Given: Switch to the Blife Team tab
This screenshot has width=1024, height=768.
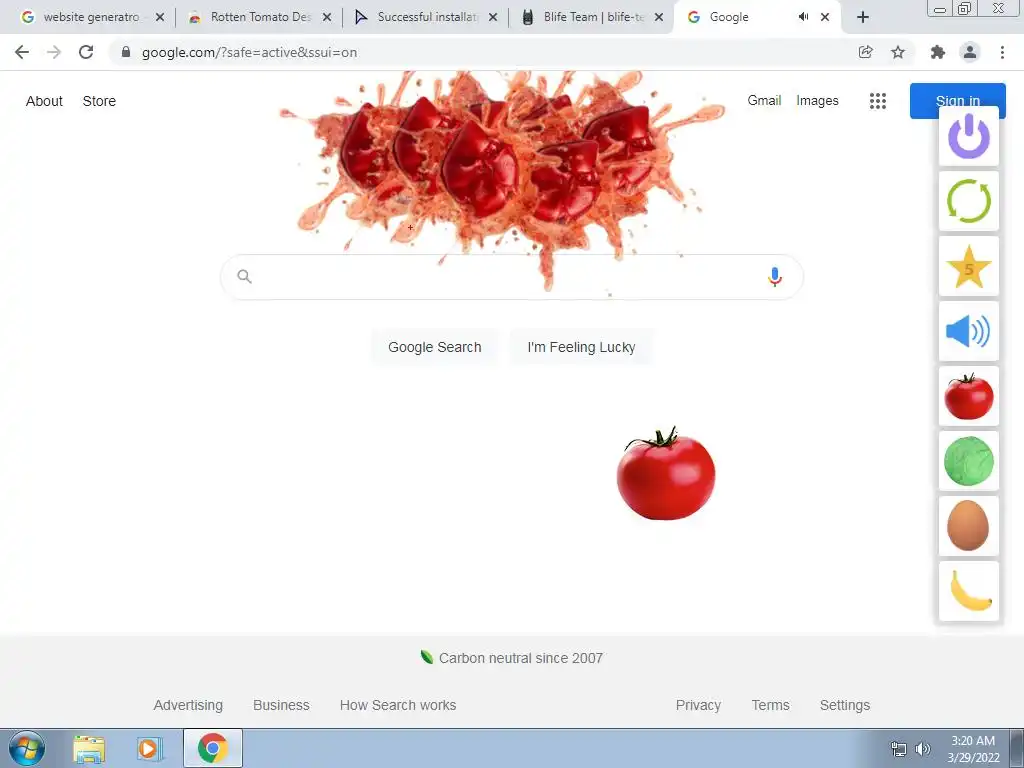Looking at the screenshot, I should tap(593, 17).
